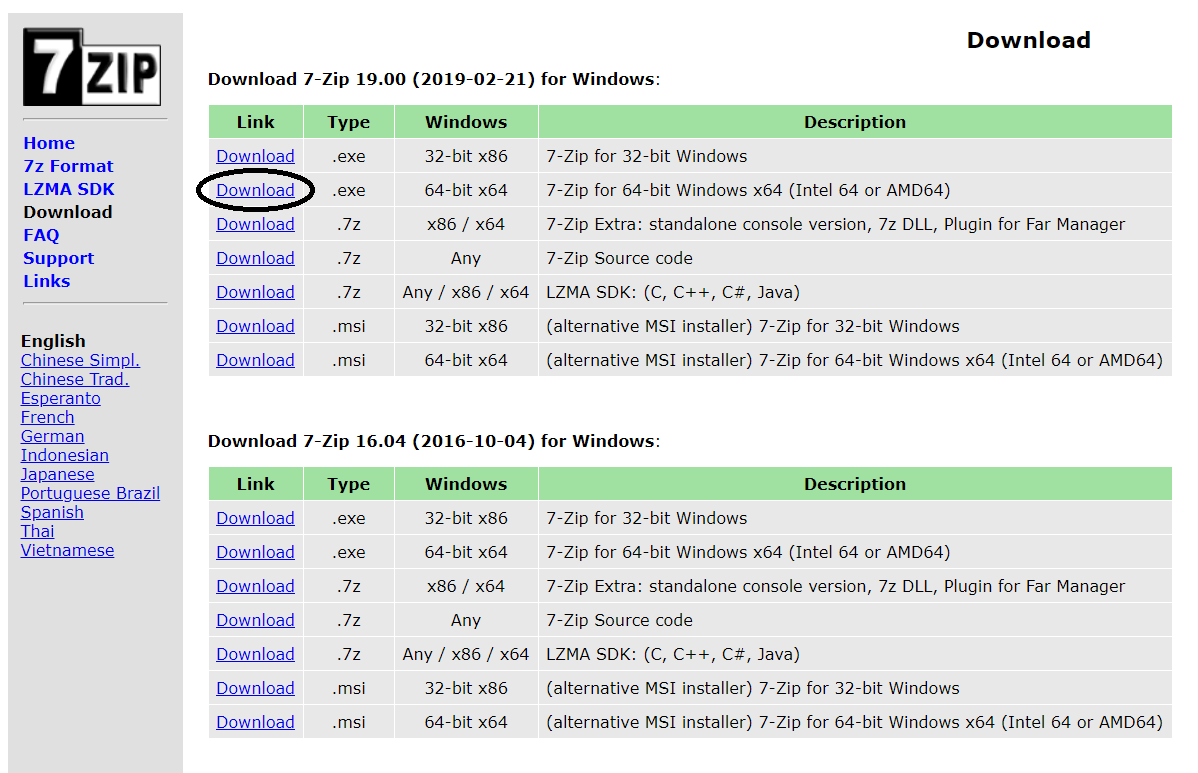Screen dimensions: 1198x773
Task: Switch language to Chinese Trad.
Action: click(x=75, y=379)
